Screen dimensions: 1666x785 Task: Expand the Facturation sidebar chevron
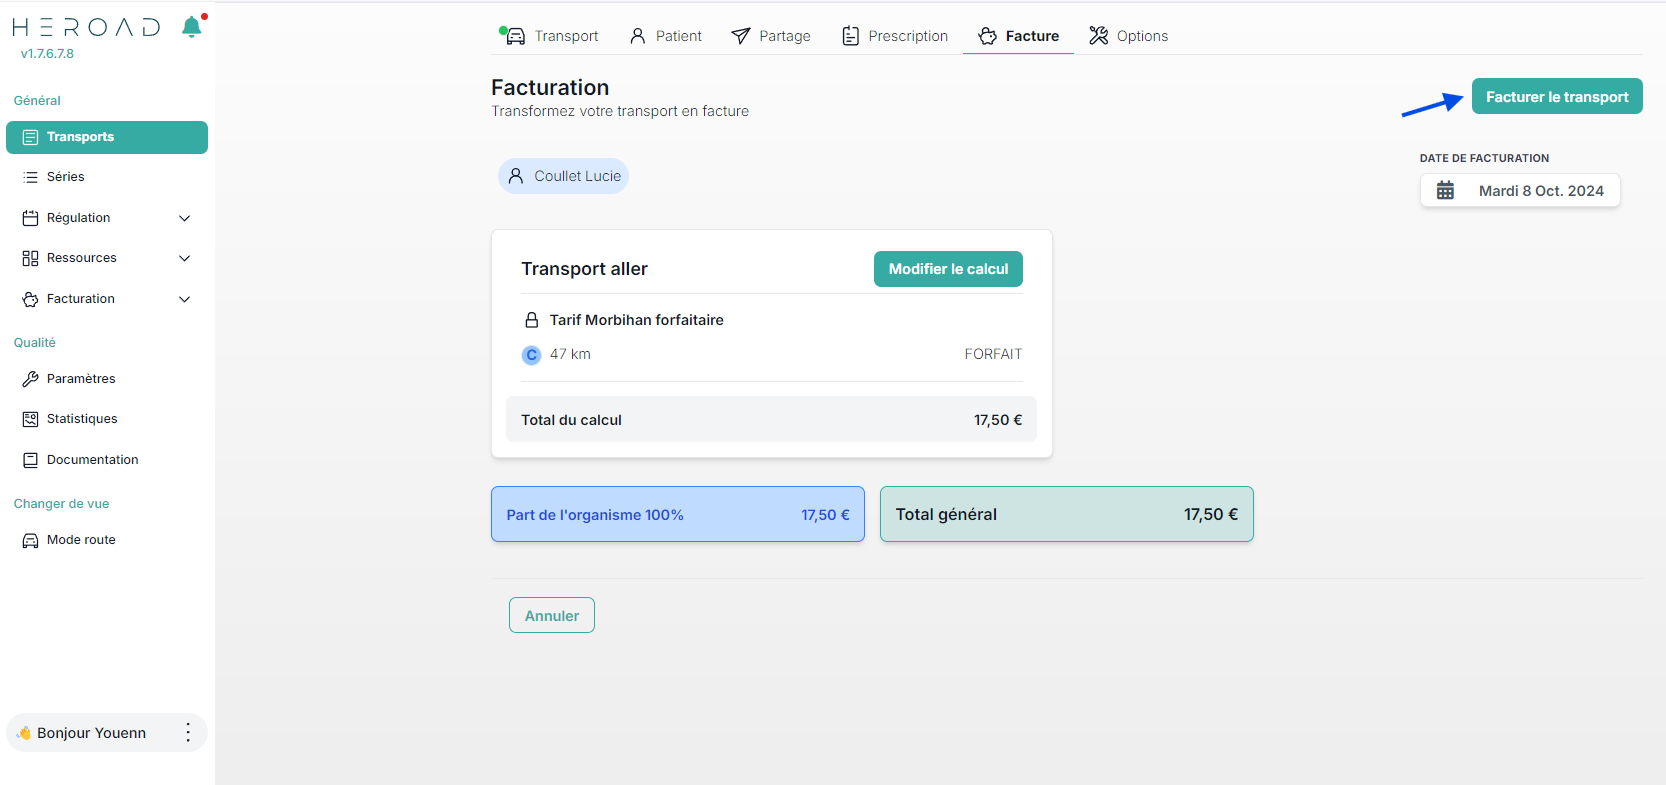(x=184, y=299)
